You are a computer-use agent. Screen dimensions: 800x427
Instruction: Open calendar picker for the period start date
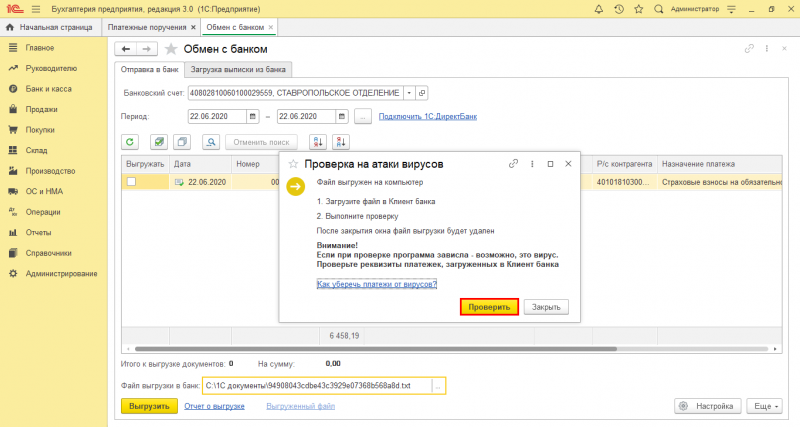point(253,116)
